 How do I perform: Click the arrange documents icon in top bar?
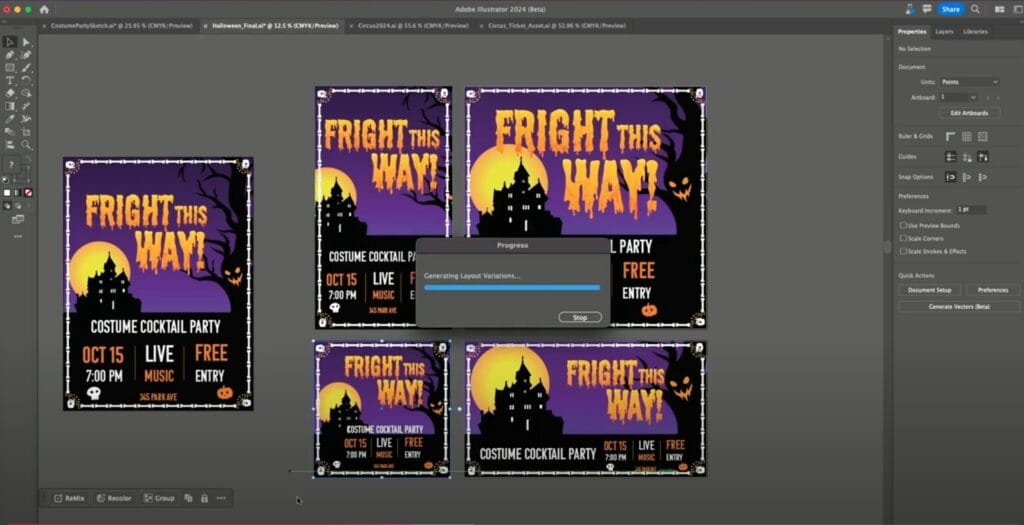pyautogui.click(x=999, y=9)
